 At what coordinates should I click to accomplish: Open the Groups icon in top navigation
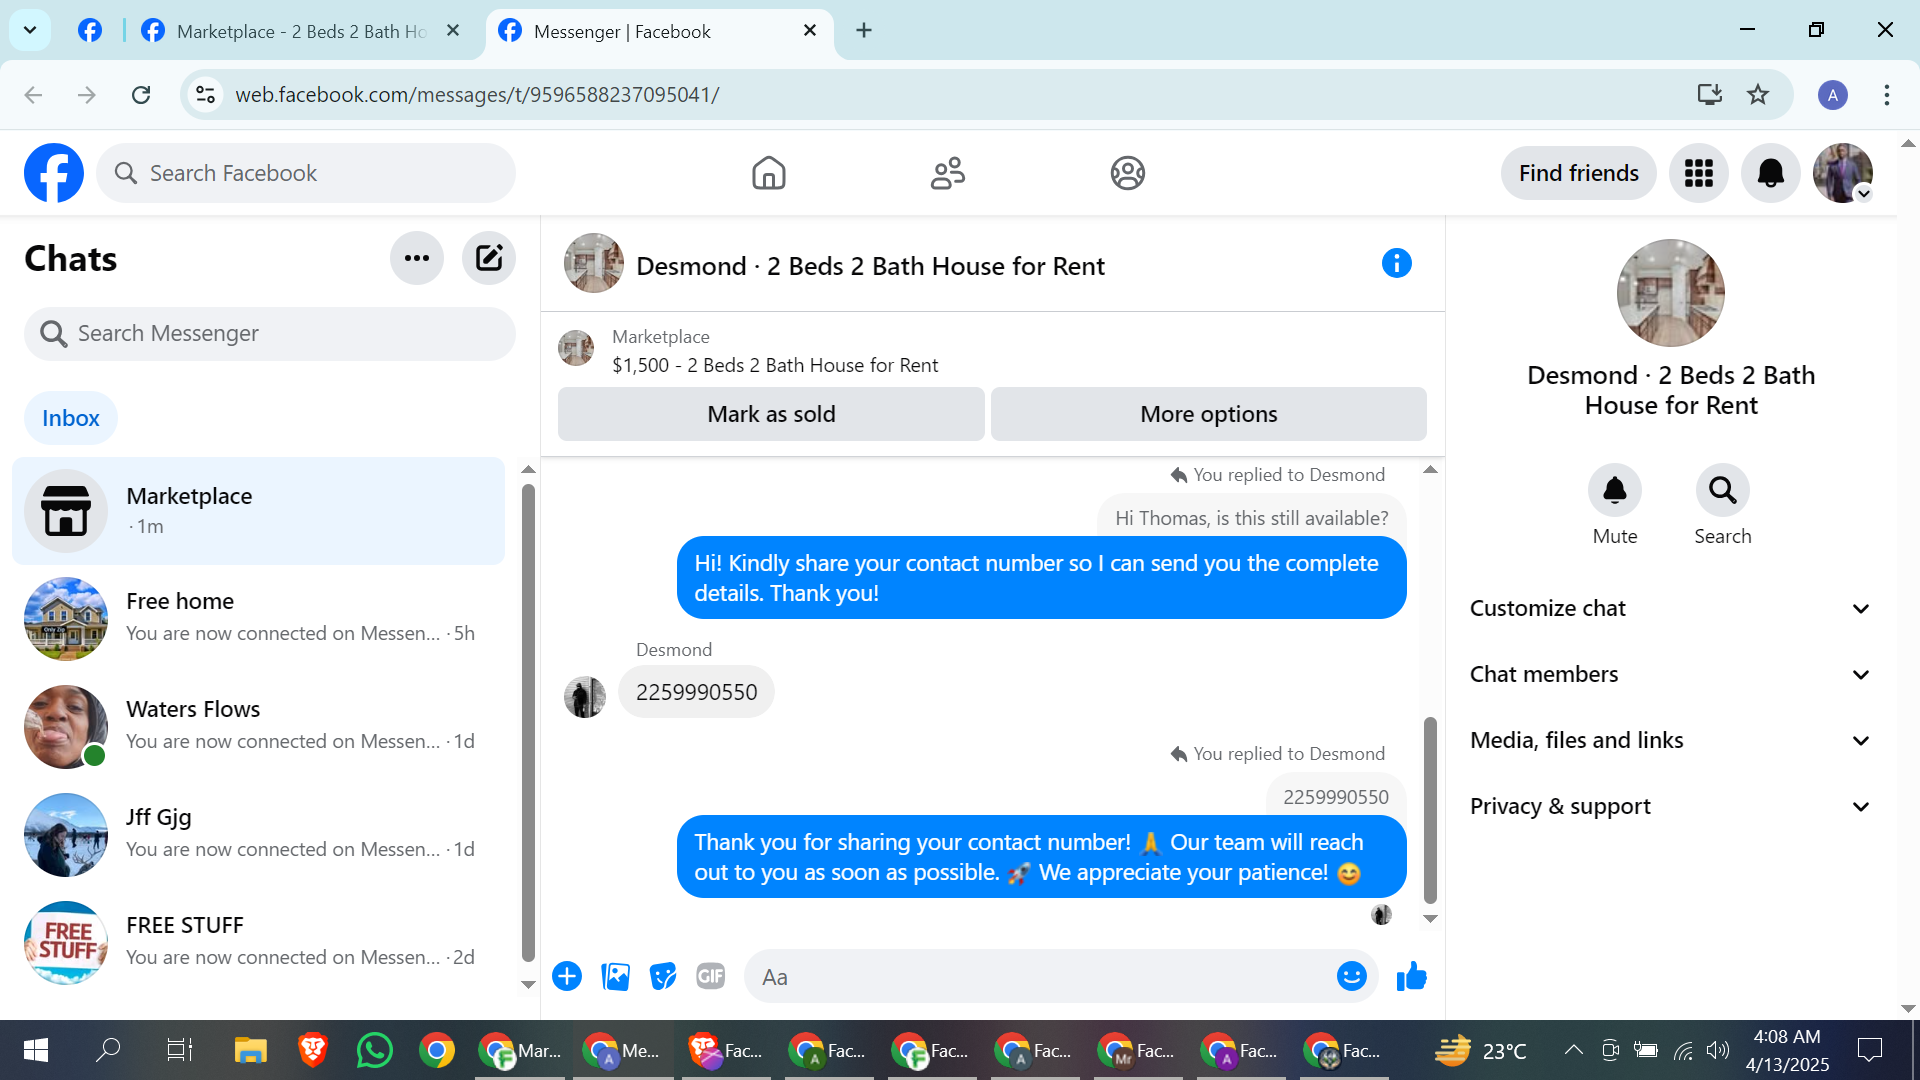tap(1128, 173)
